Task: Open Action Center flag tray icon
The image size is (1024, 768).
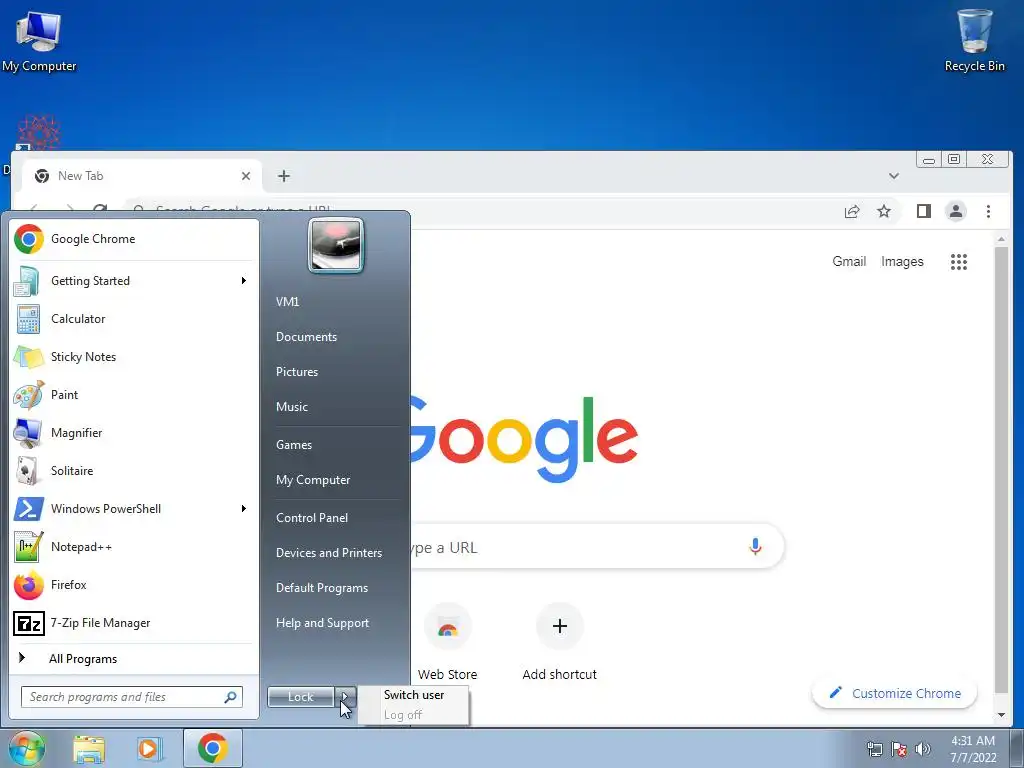Action: [x=899, y=749]
